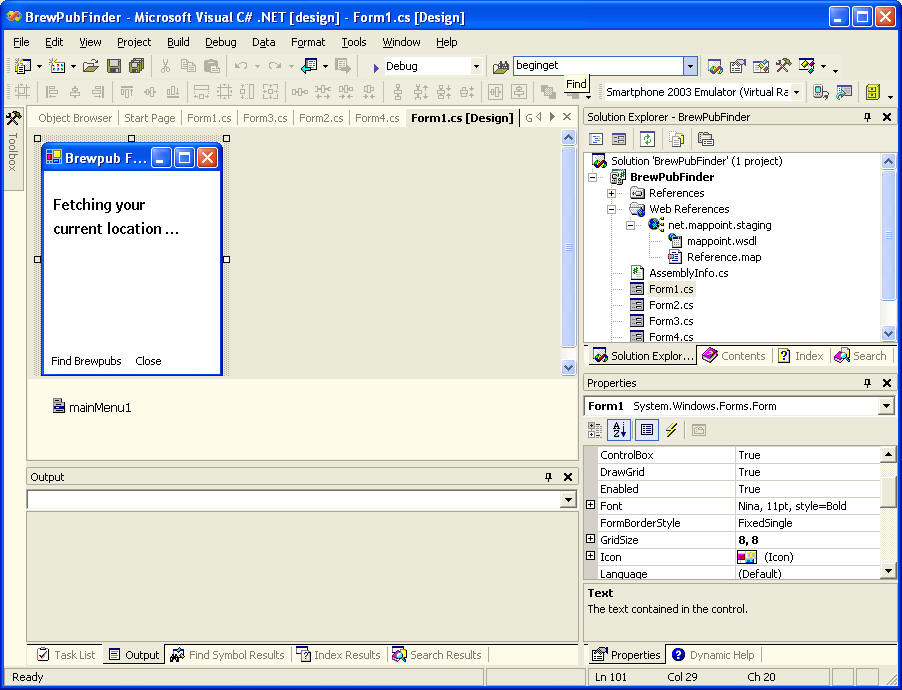Select the mainMenu1 component

92,407
